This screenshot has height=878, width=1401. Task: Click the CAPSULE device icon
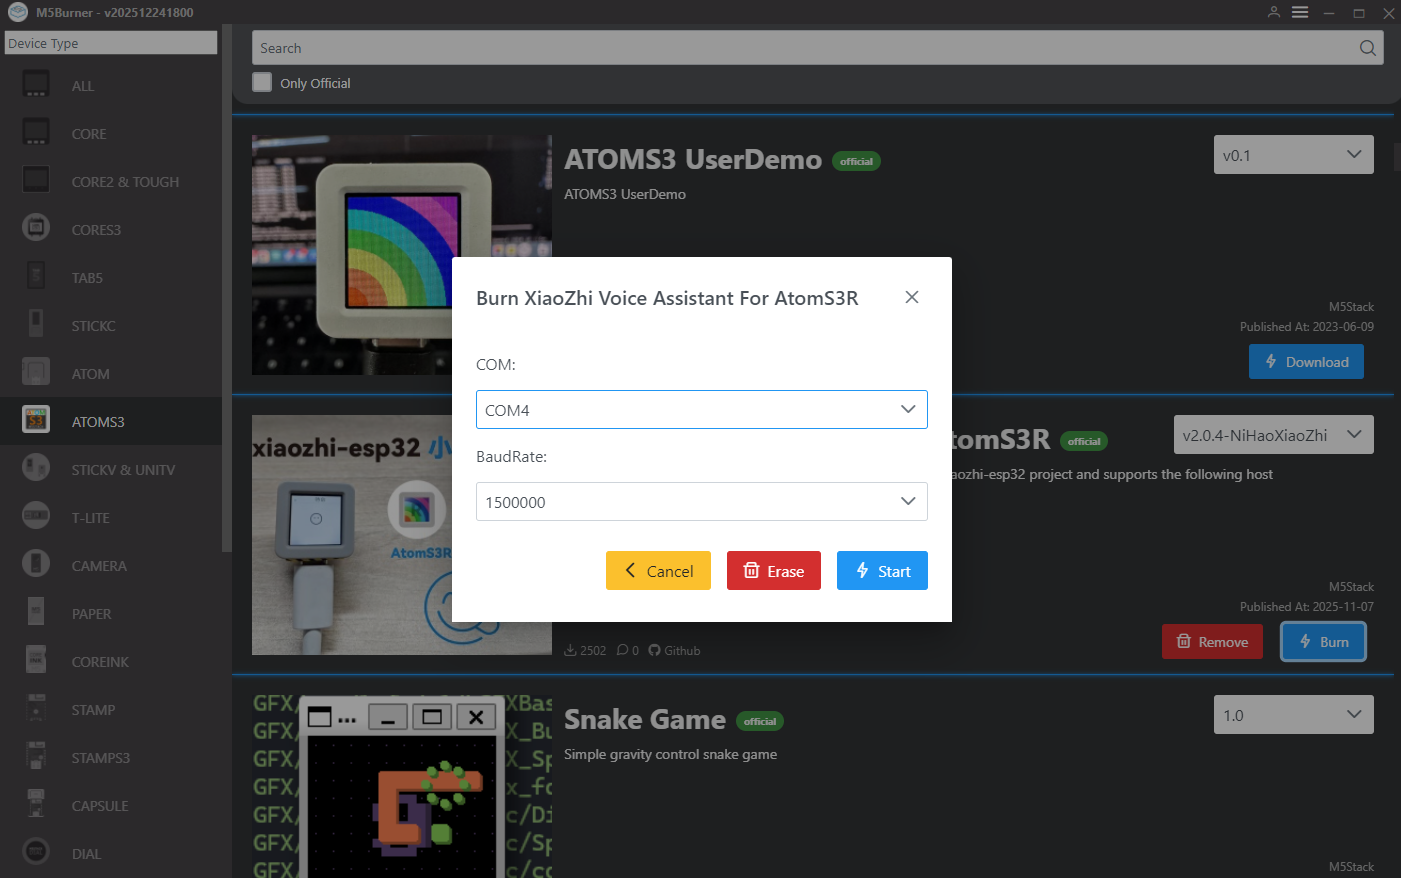[36, 805]
